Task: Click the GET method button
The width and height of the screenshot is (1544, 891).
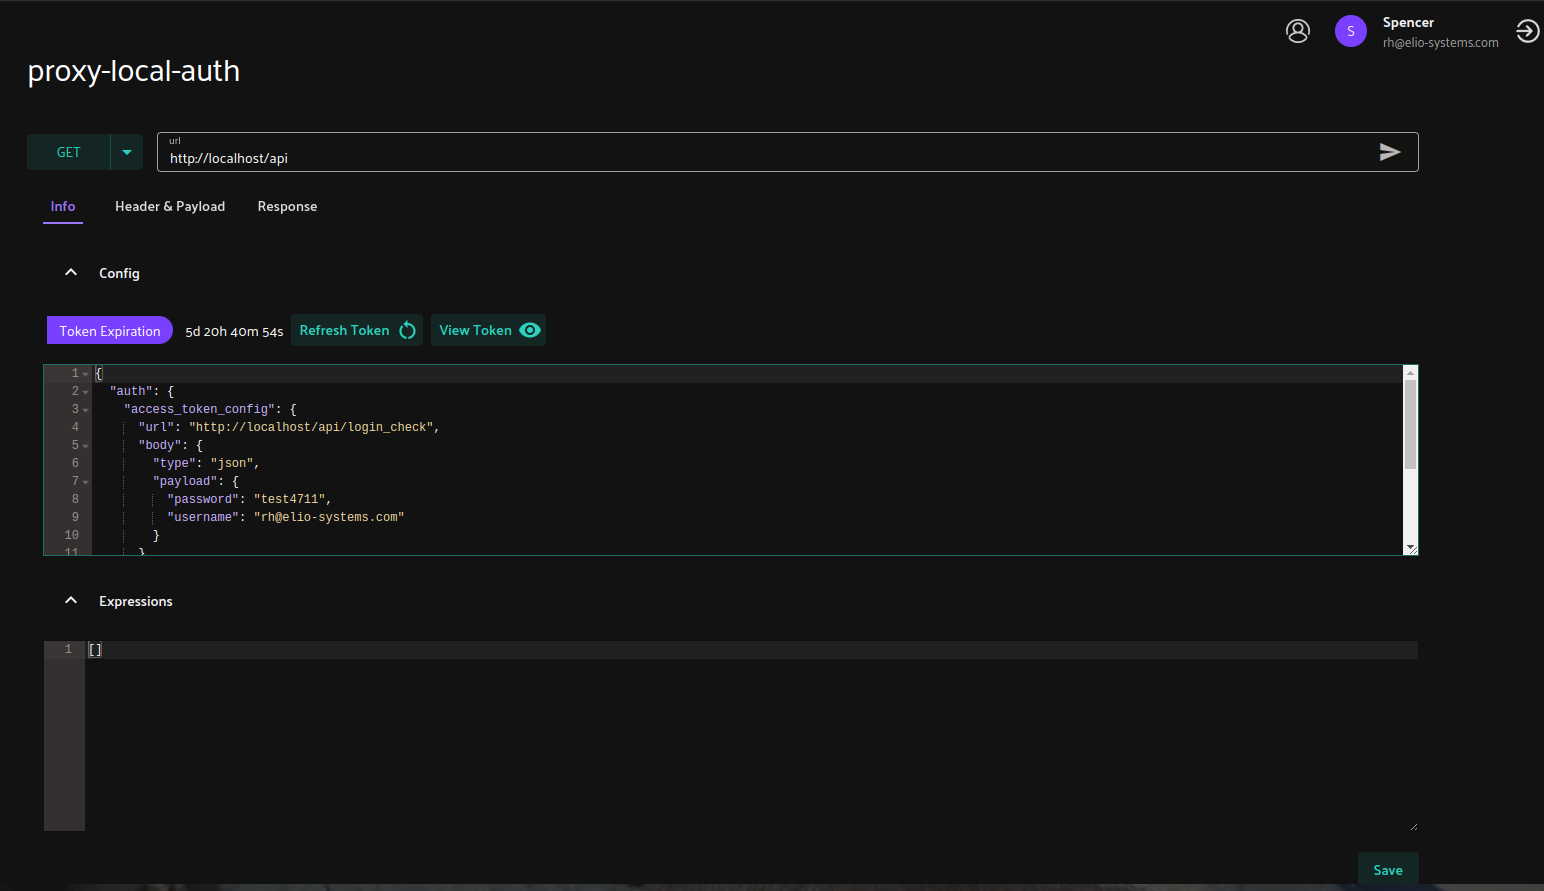Action: click(x=68, y=152)
